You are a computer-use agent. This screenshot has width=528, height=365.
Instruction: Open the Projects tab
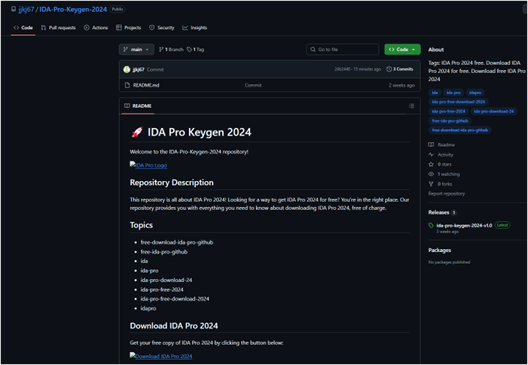(x=129, y=28)
